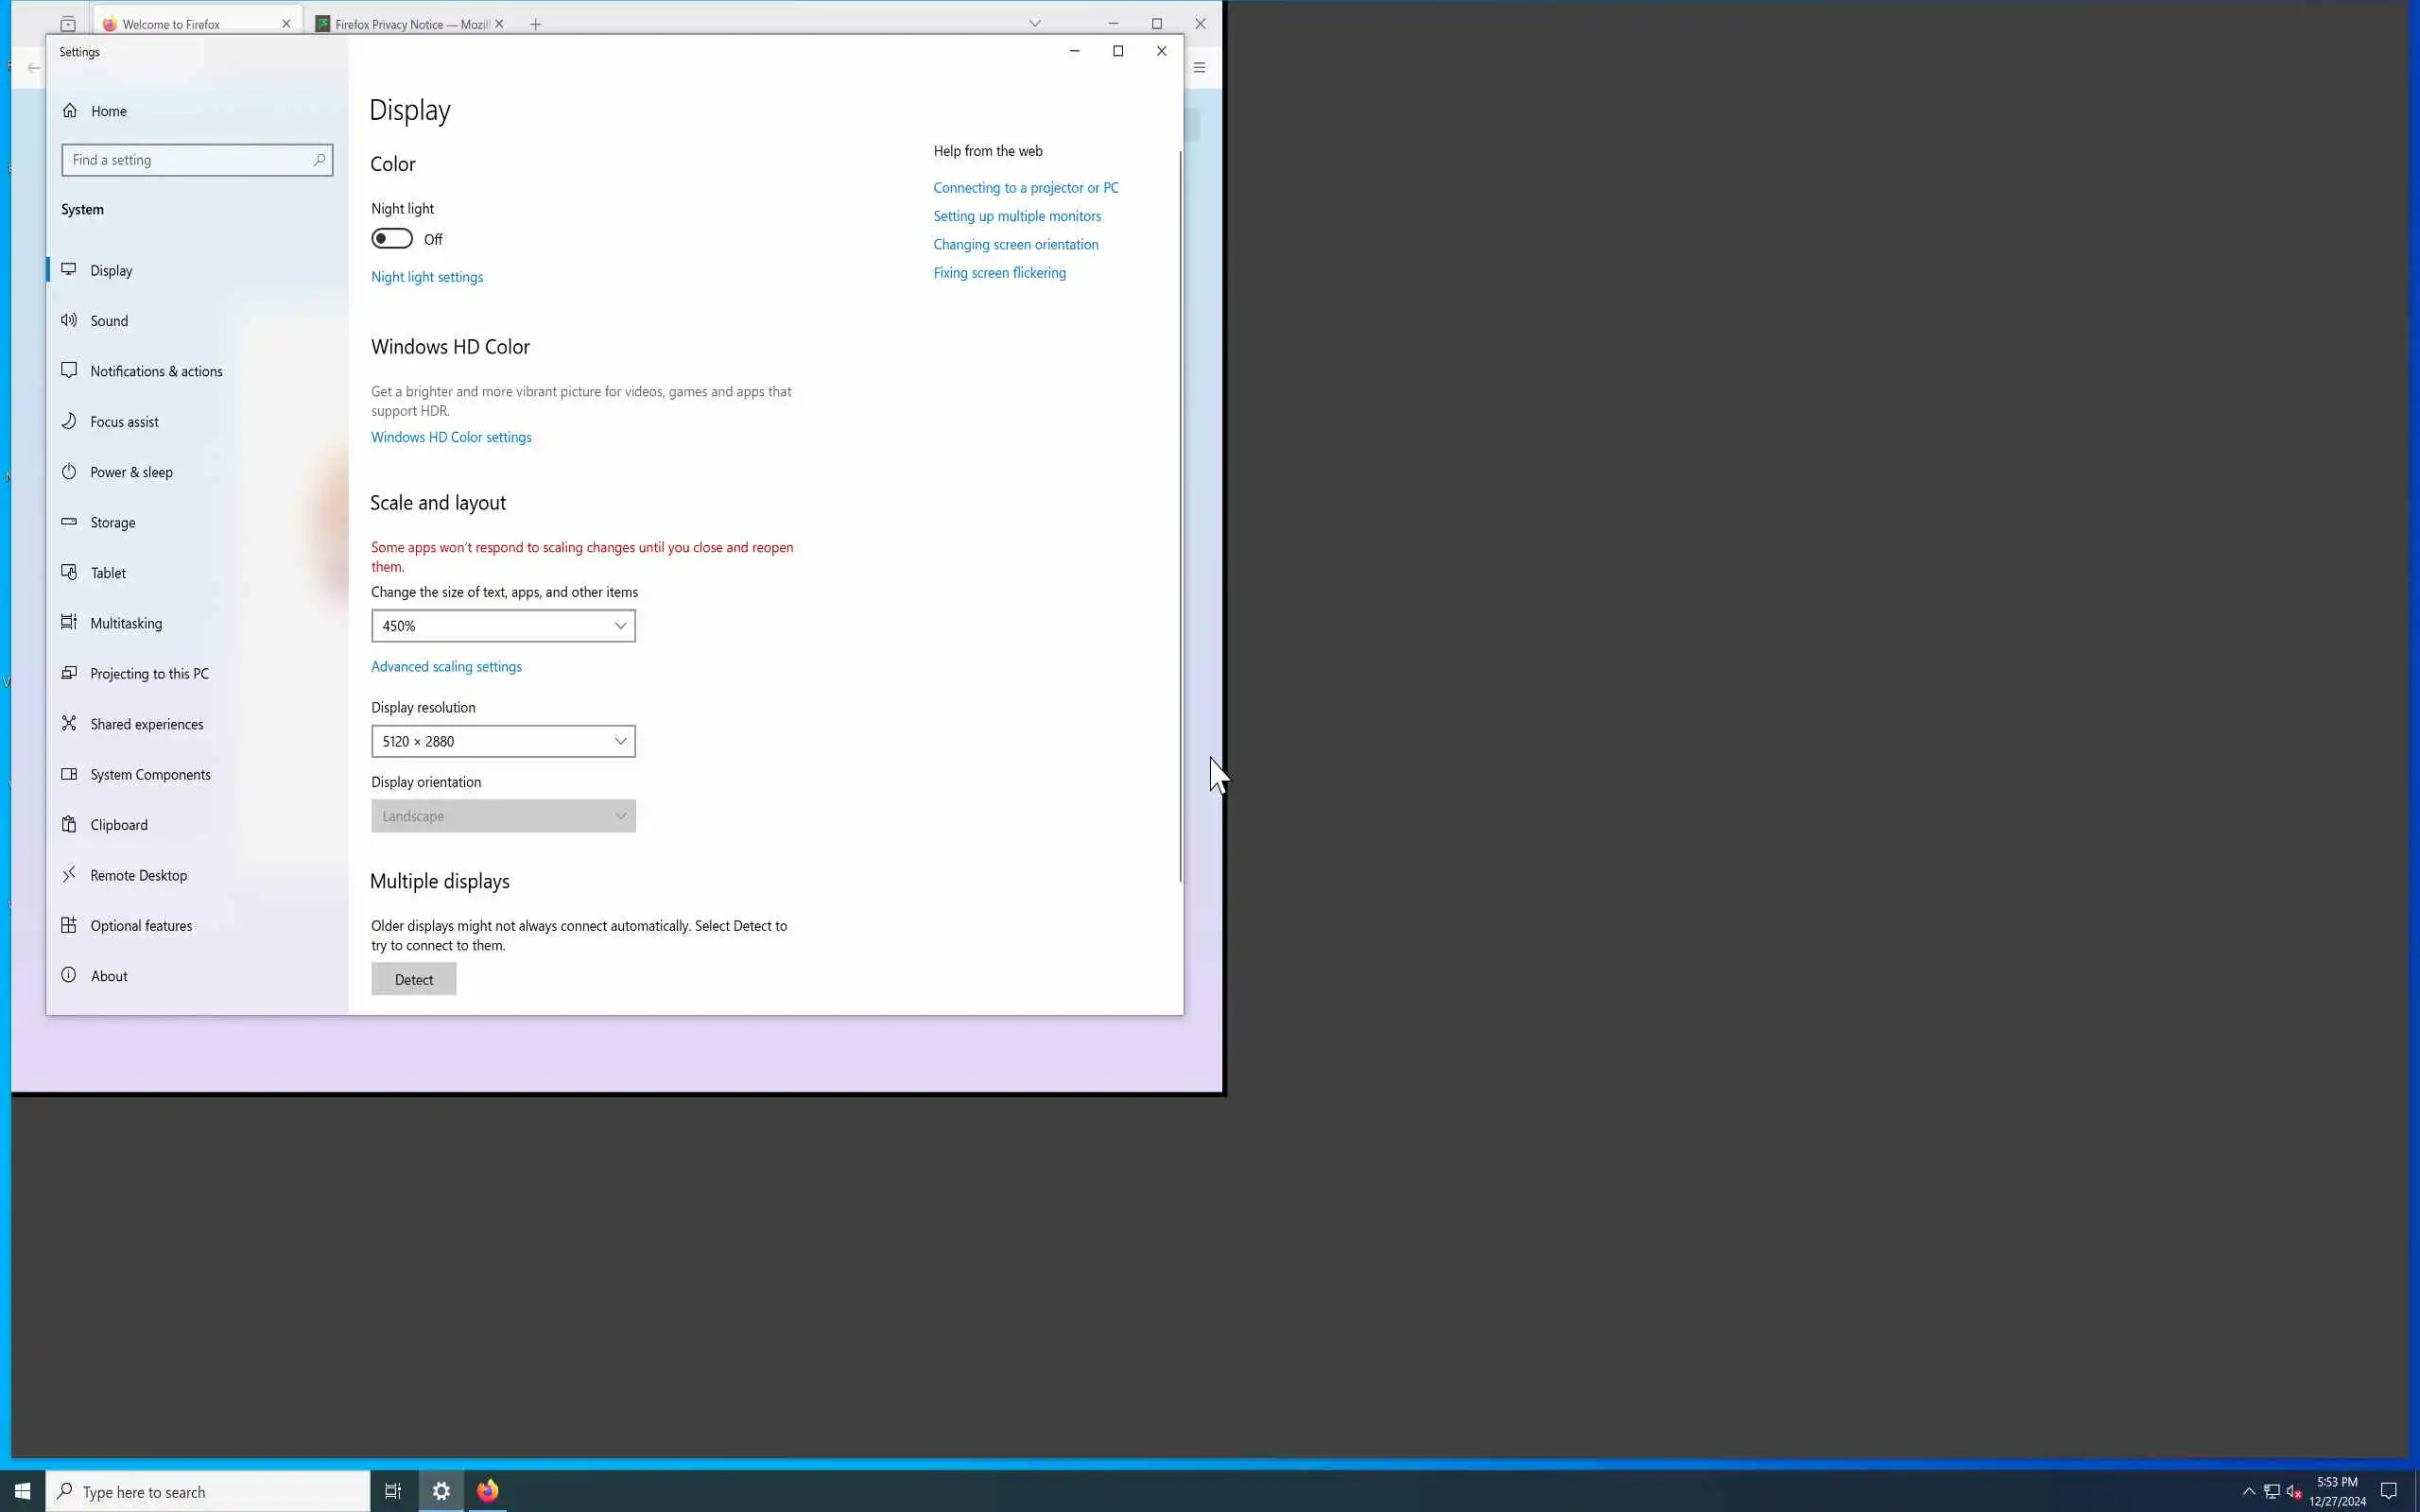Click the Shared experiences icon
Screen dimensions: 2420x1512
click(69, 723)
